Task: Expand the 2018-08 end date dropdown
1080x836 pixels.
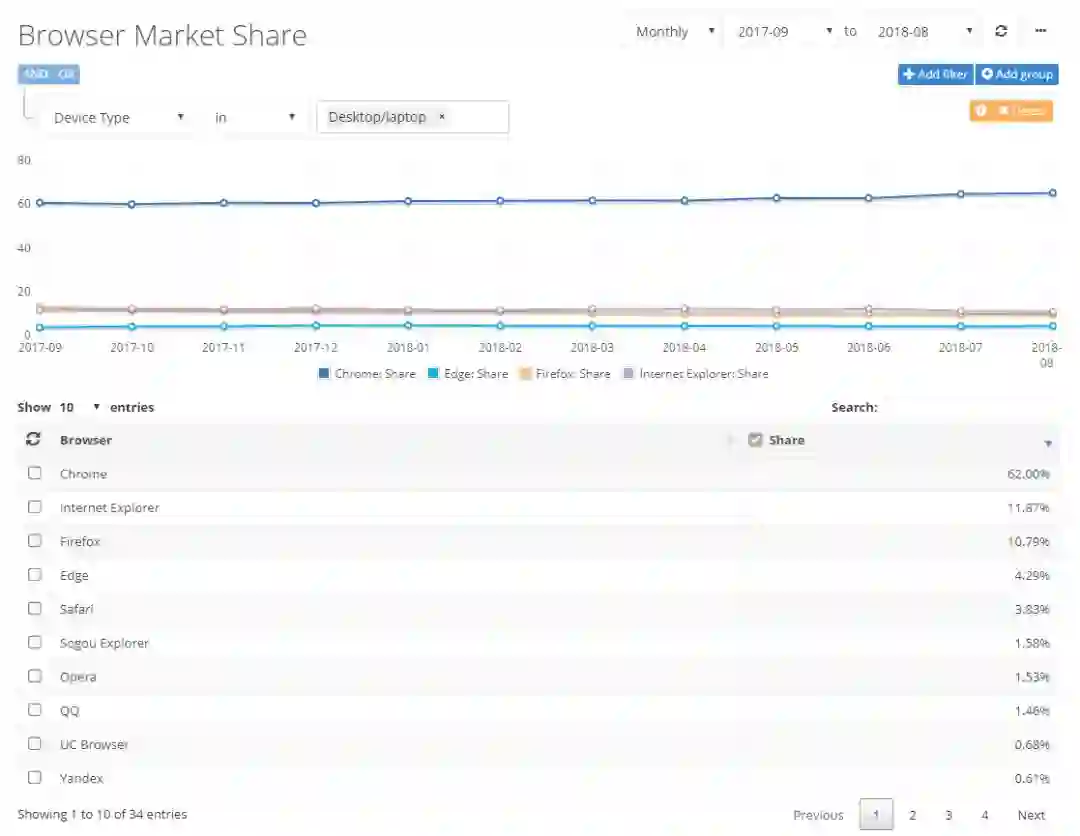Action: point(924,32)
